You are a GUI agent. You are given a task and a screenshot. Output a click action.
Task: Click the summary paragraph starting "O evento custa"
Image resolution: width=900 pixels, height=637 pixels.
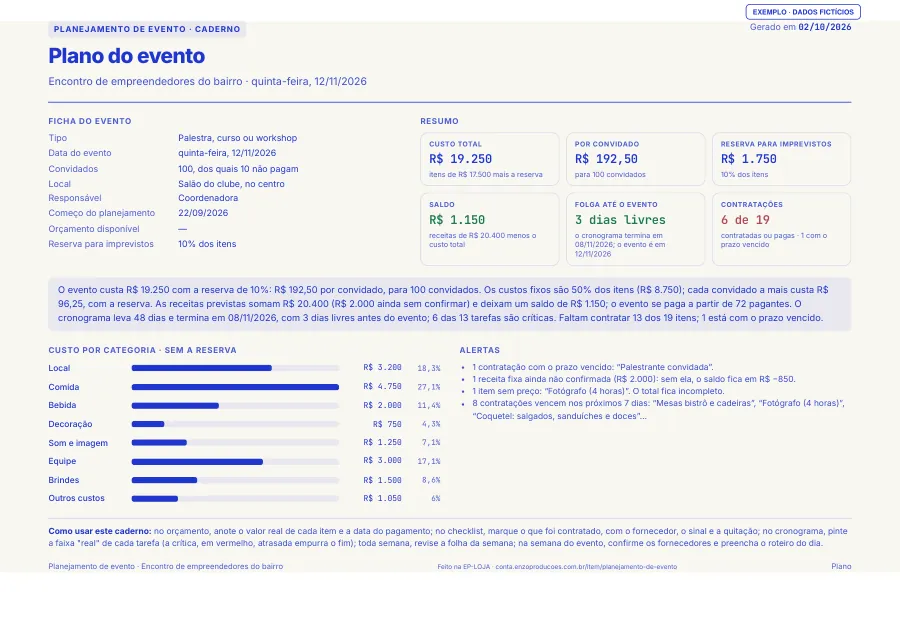[x=449, y=304]
